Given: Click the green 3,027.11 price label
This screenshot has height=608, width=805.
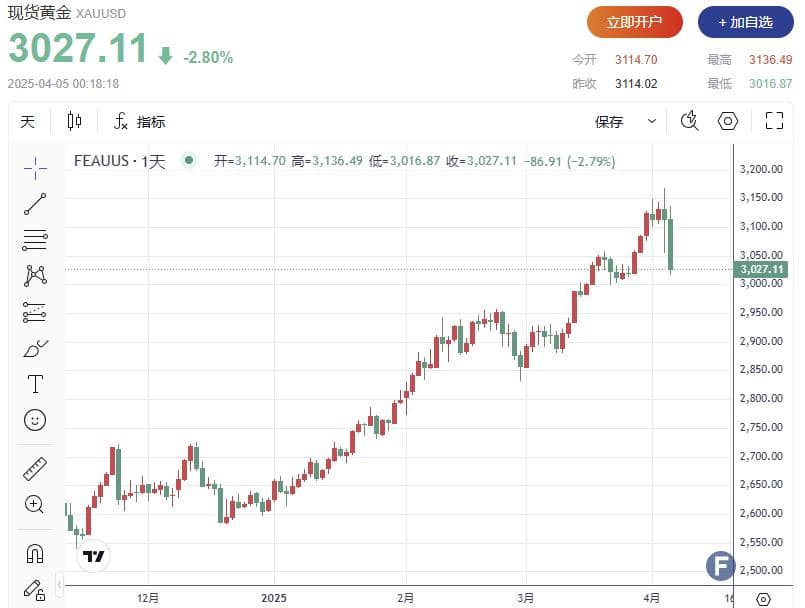Looking at the screenshot, I should 761,269.
